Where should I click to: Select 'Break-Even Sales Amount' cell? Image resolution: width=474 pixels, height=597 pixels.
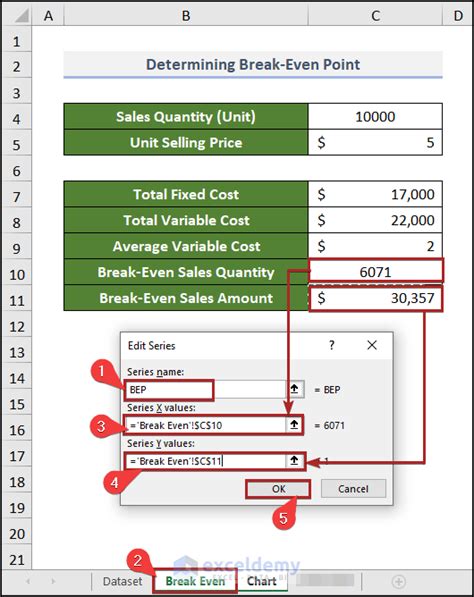(x=186, y=298)
